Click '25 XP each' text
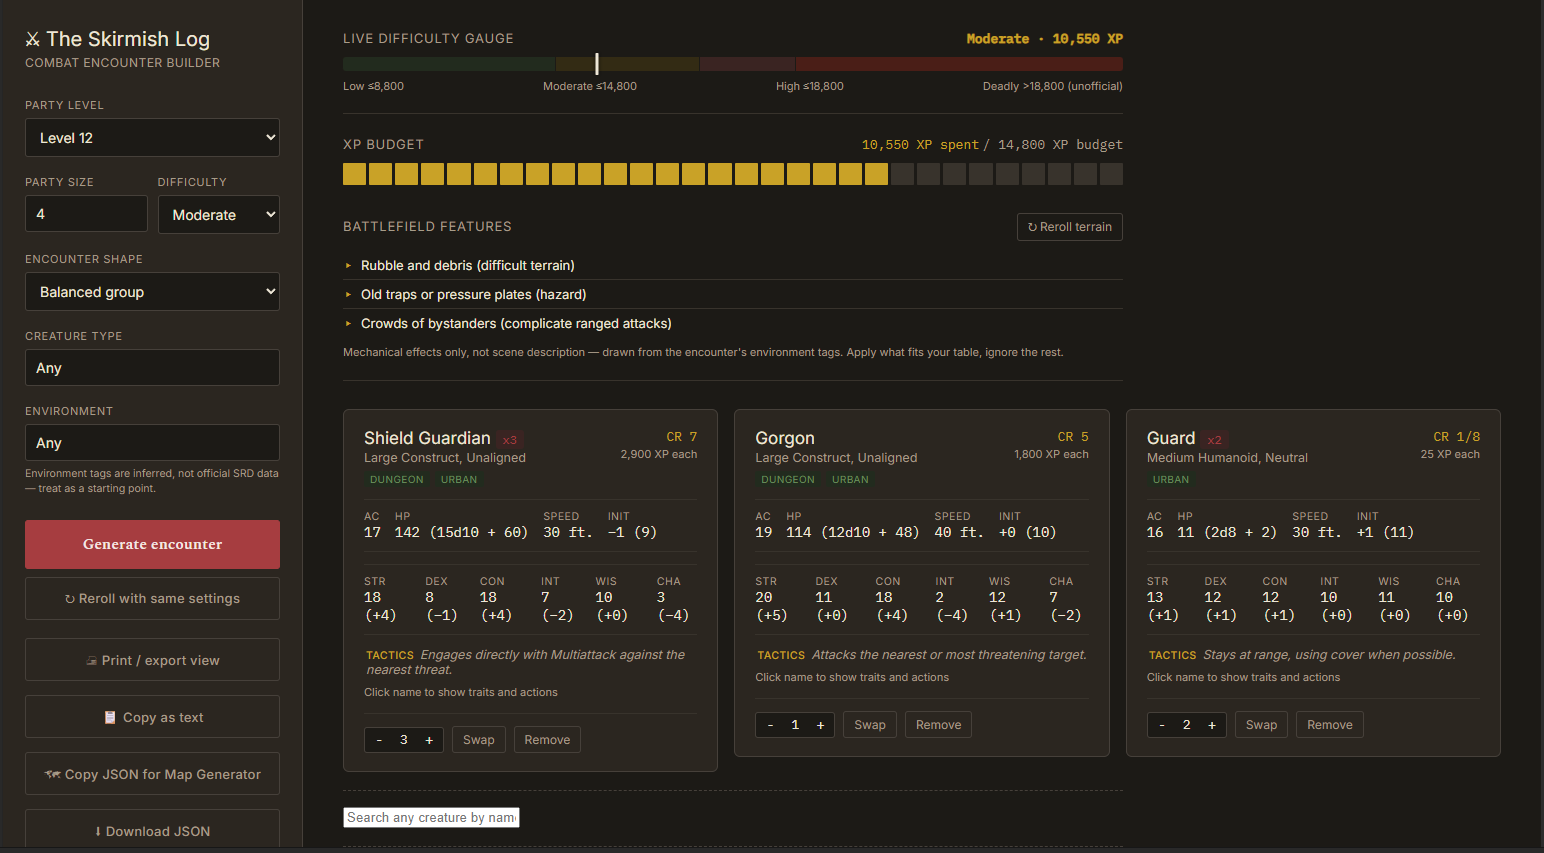 (1450, 454)
